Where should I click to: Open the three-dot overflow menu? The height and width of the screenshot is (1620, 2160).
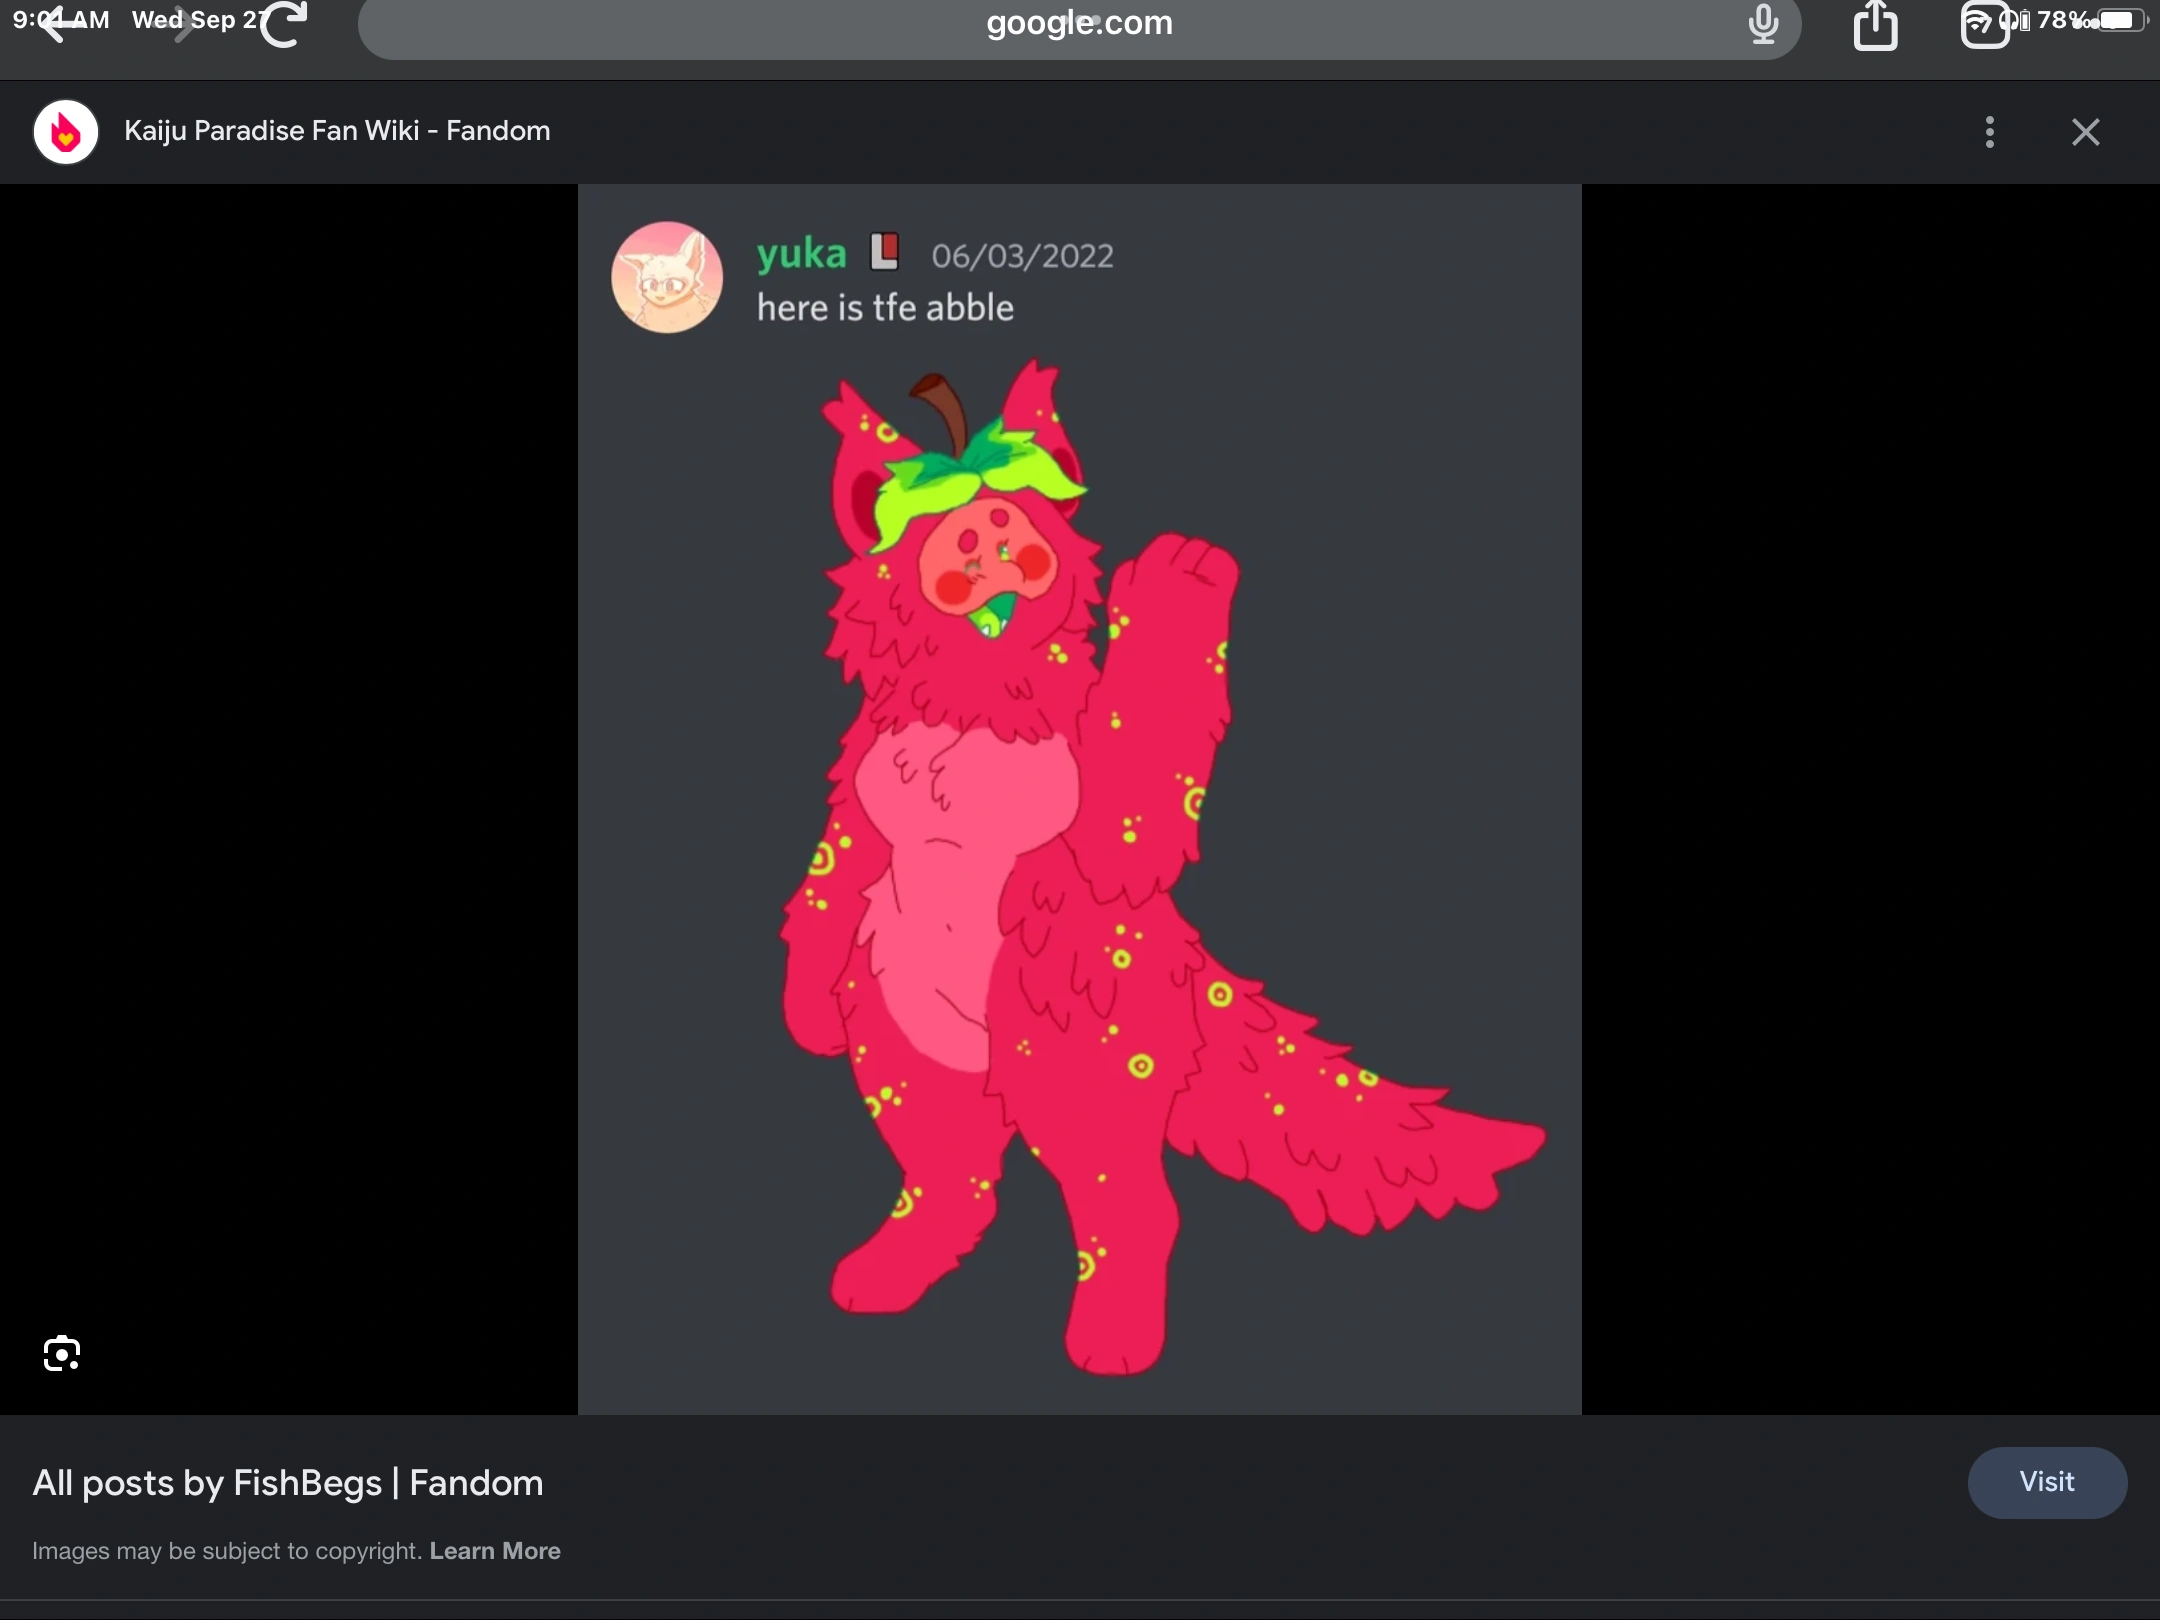tap(1991, 131)
